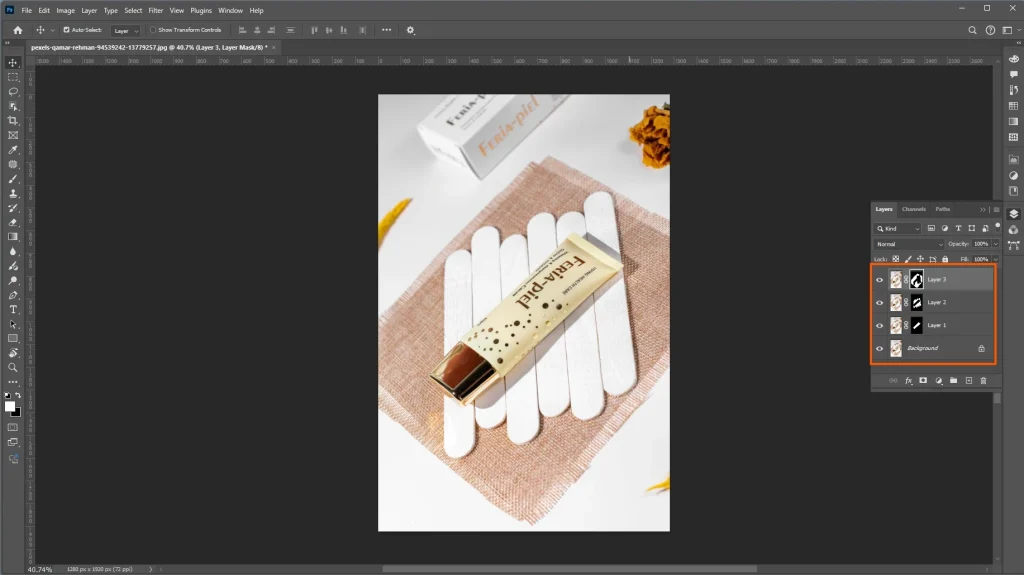Select the Dodge tool
This screenshot has width=1024, height=575.
coord(13,280)
